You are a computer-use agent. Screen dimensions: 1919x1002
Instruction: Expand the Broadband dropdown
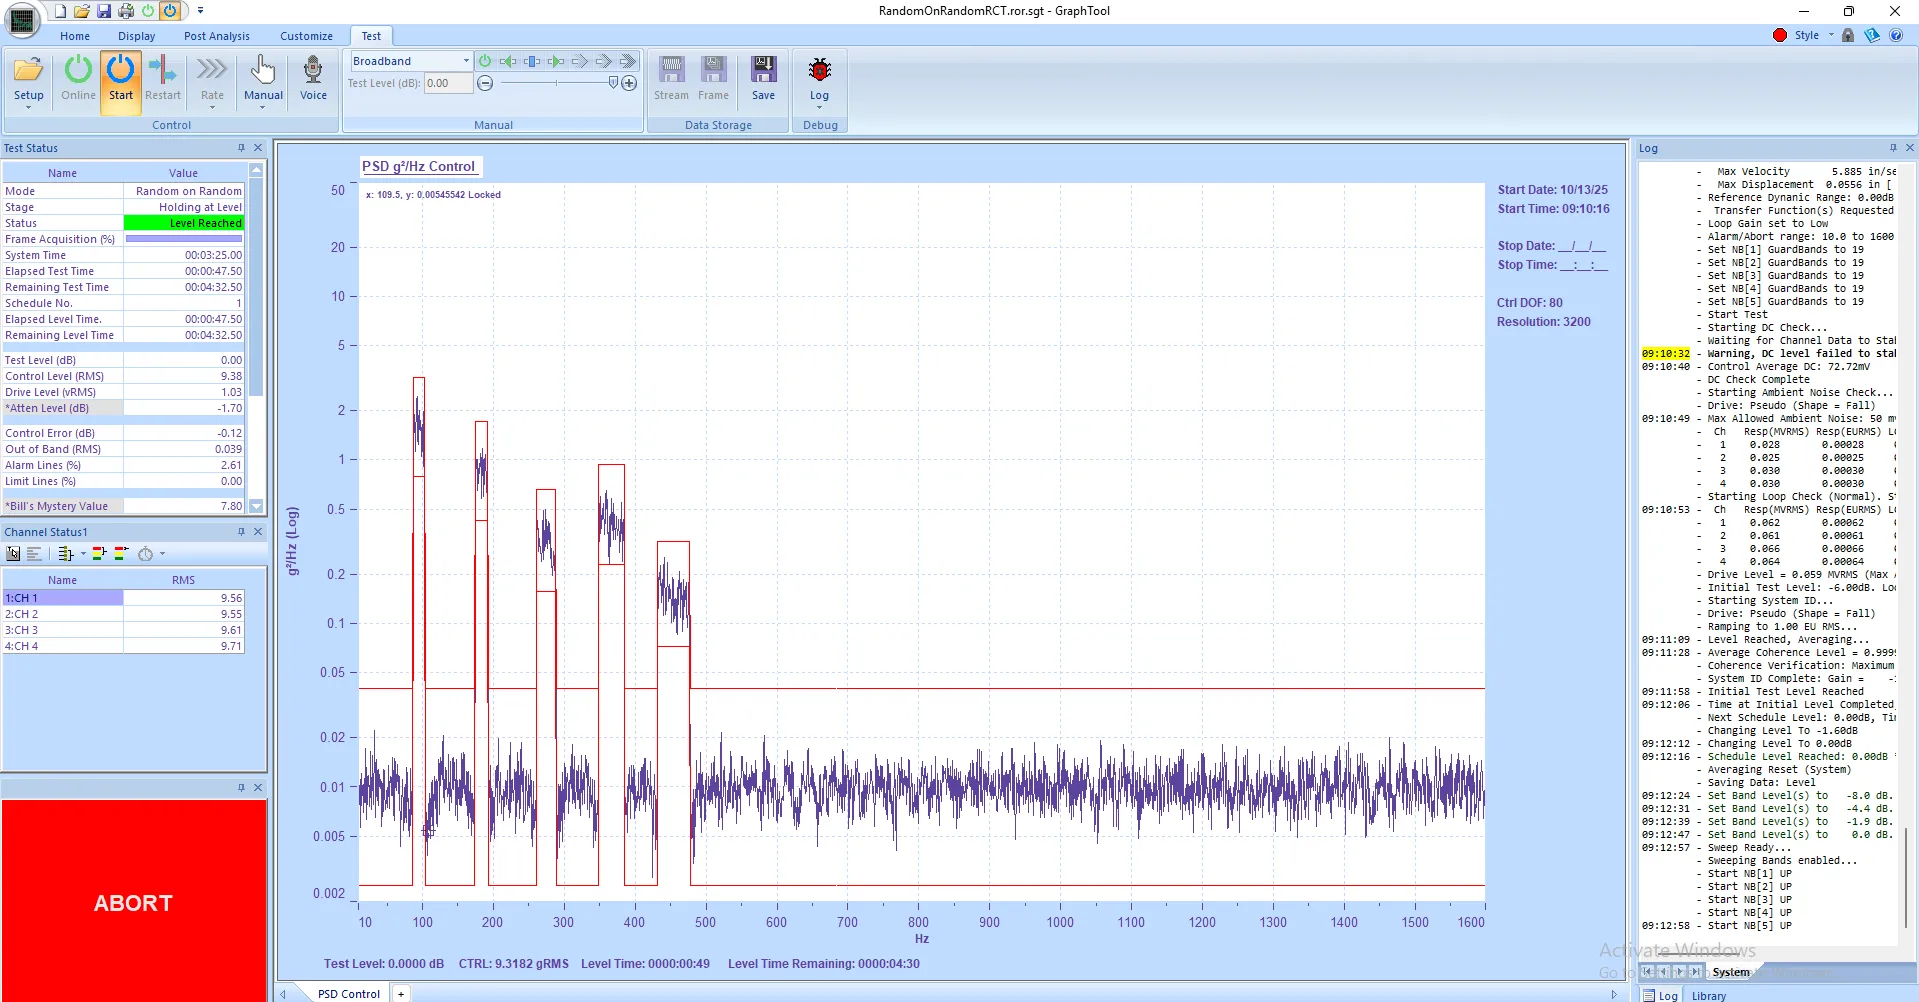[462, 60]
